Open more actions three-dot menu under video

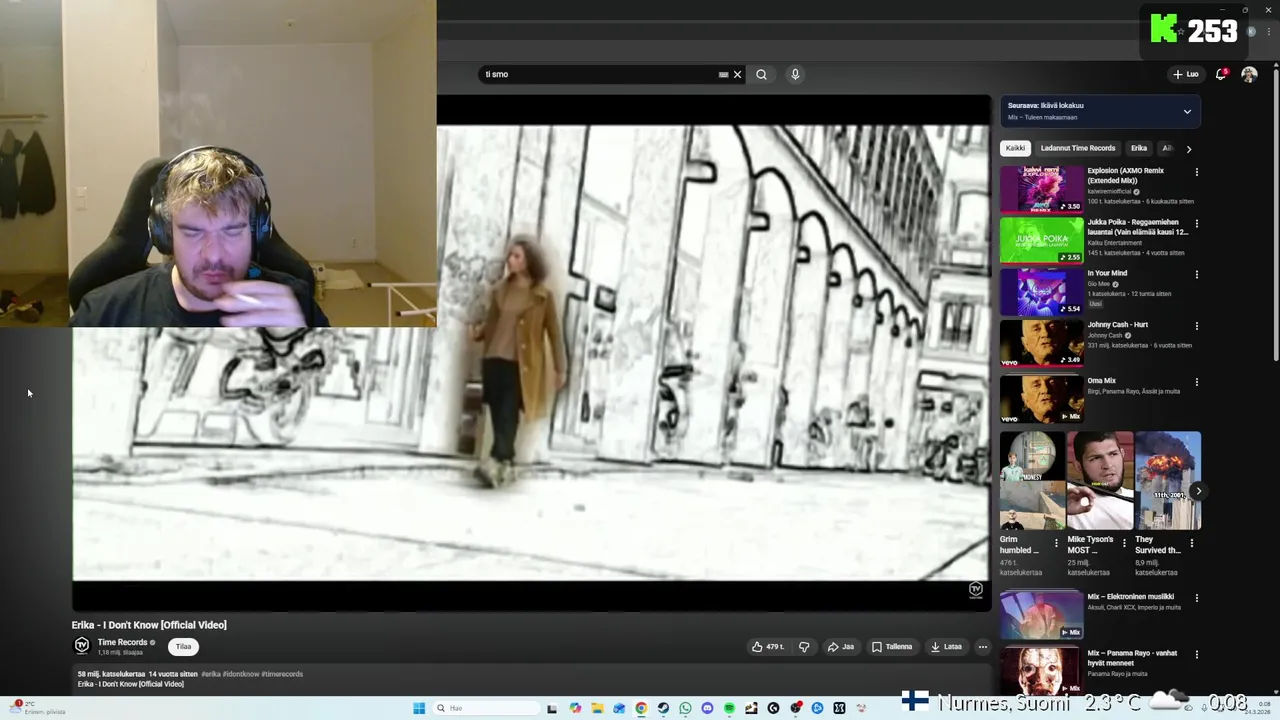click(982, 647)
